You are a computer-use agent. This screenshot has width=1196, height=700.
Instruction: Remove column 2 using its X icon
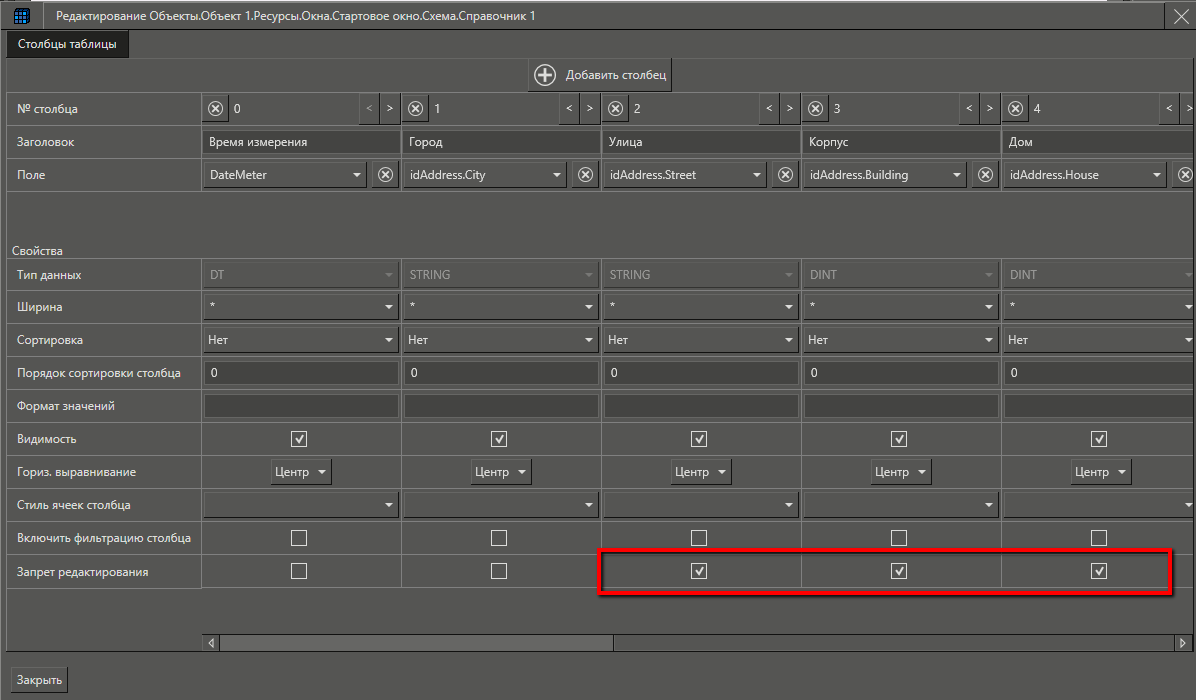[x=616, y=109]
